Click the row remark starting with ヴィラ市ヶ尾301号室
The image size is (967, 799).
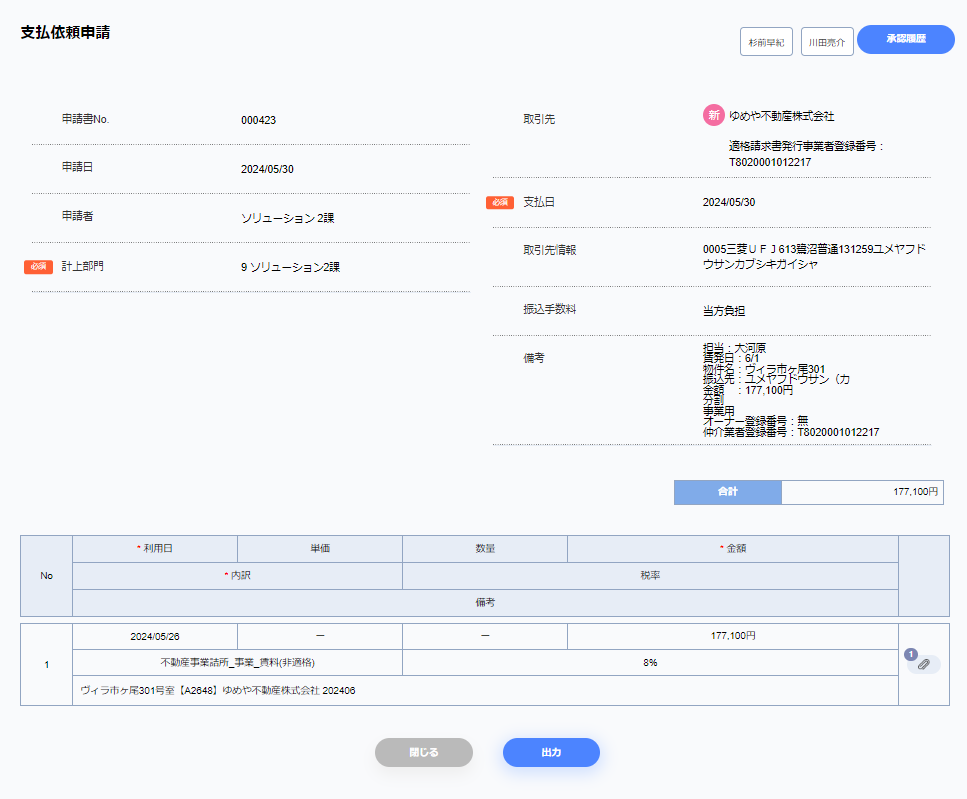pos(218,690)
